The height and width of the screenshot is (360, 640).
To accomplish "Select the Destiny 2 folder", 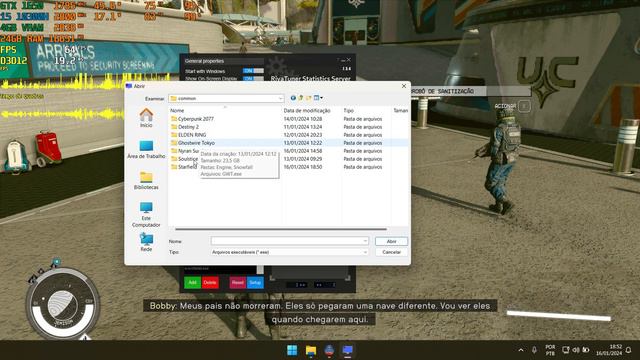I will [188, 127].
